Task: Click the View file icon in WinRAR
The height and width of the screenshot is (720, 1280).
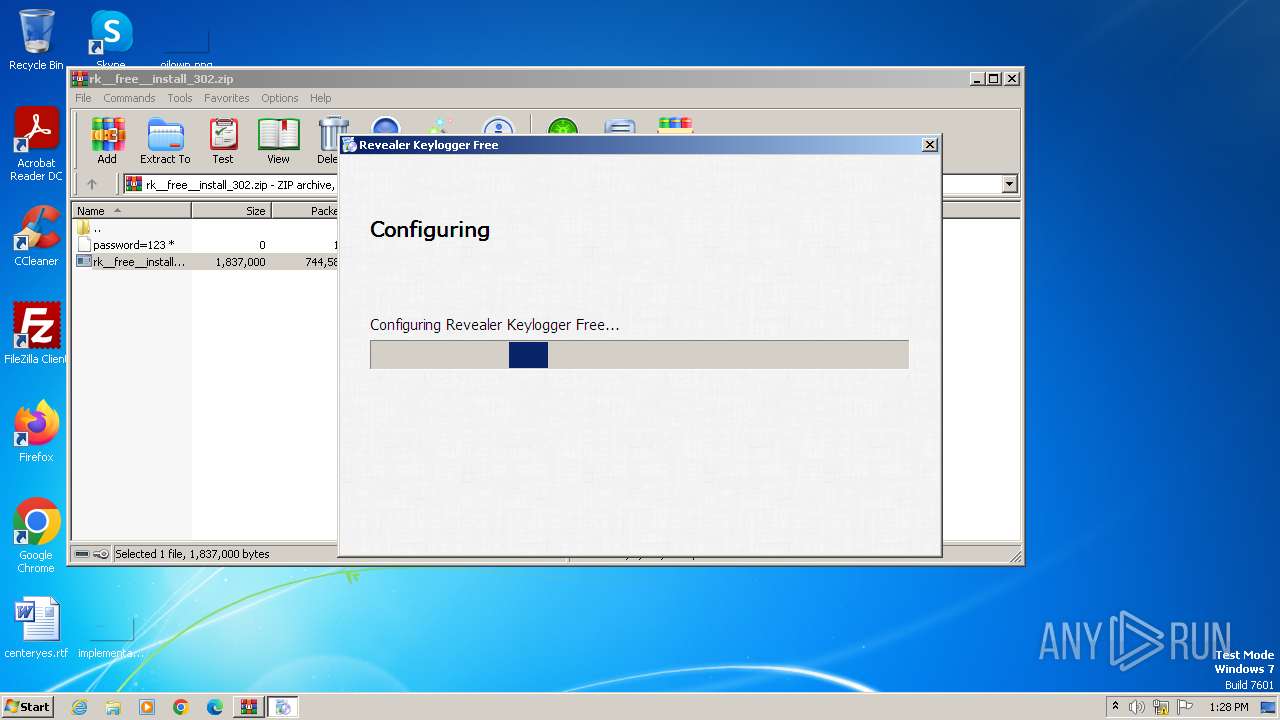Action: [278, 140]
